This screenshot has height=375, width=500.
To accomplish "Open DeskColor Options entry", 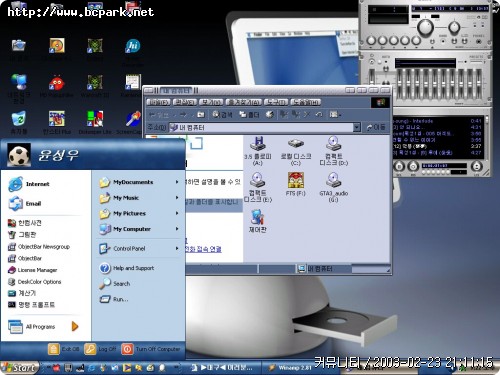I will 35,282.
